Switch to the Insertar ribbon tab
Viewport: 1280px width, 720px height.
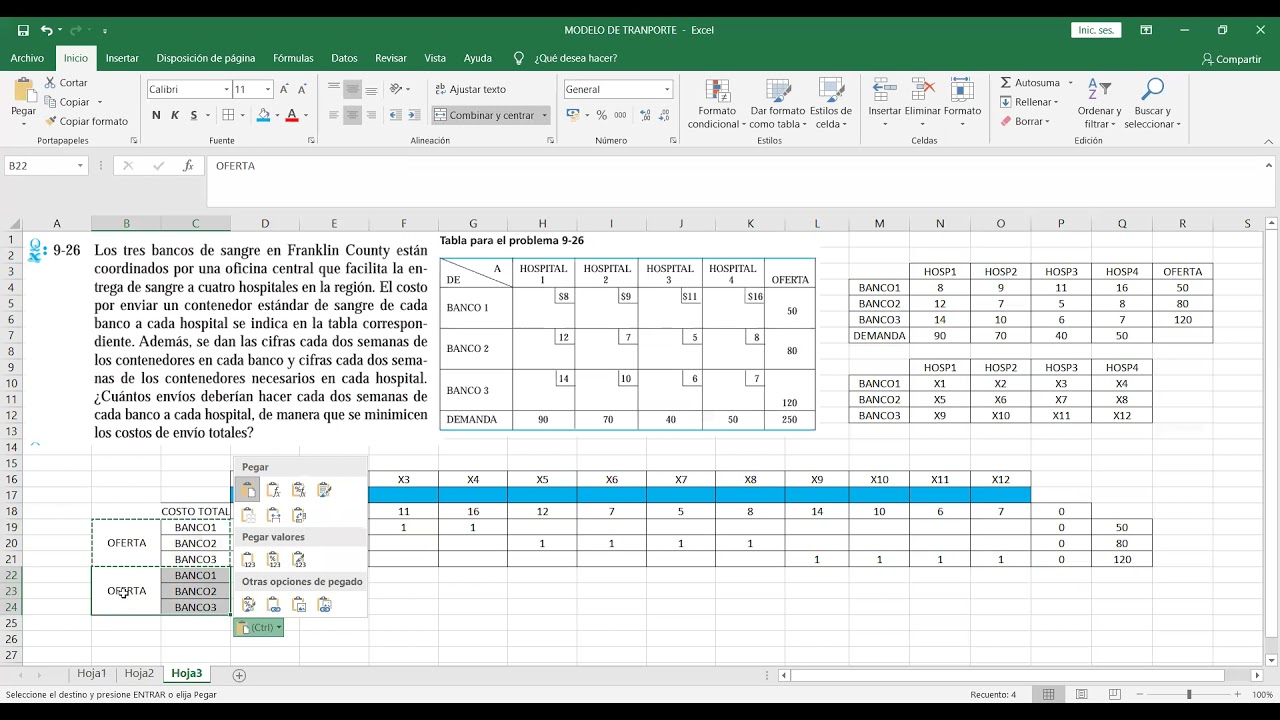[123, 58]
